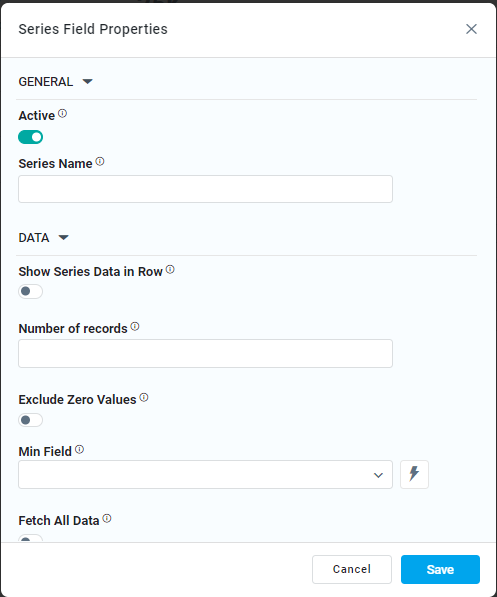Click the info icon next to Fetch All Data
The image size is (497, 597).
107,518
